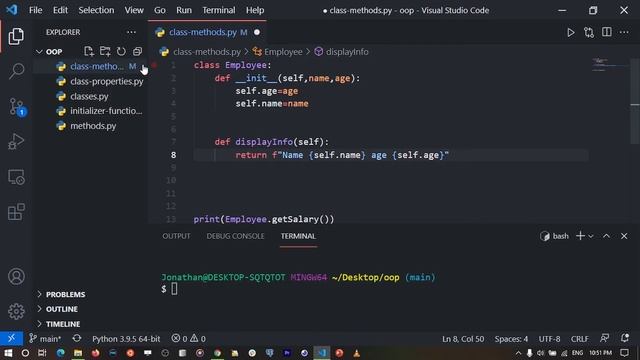Image resolution: width=640 pixels, height=360 pixels.
Task: Change indentation via Spaces: 4
Action: (x=511, y=338)
